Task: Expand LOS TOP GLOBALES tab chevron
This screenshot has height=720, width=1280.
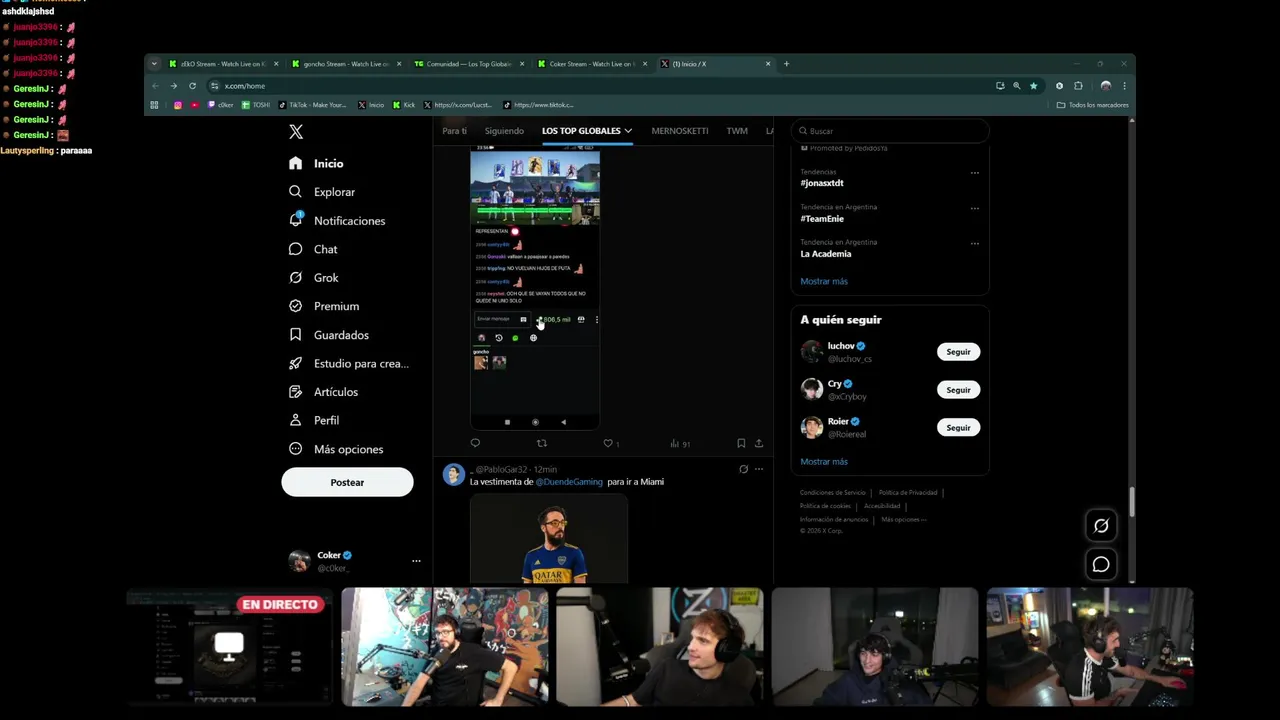Action: tap(628, 131)
